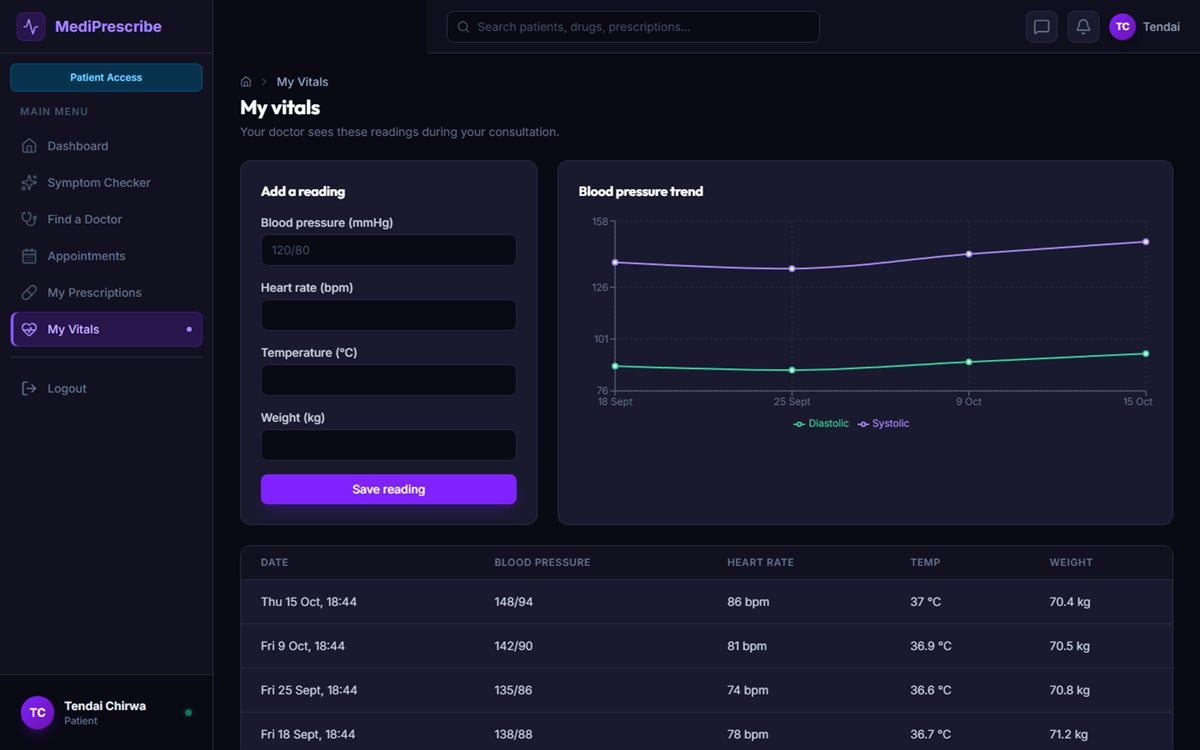This screenshot has width=1200, height=750.
Task: Toggle the Systolic legend entry
Action: [883, 424]
